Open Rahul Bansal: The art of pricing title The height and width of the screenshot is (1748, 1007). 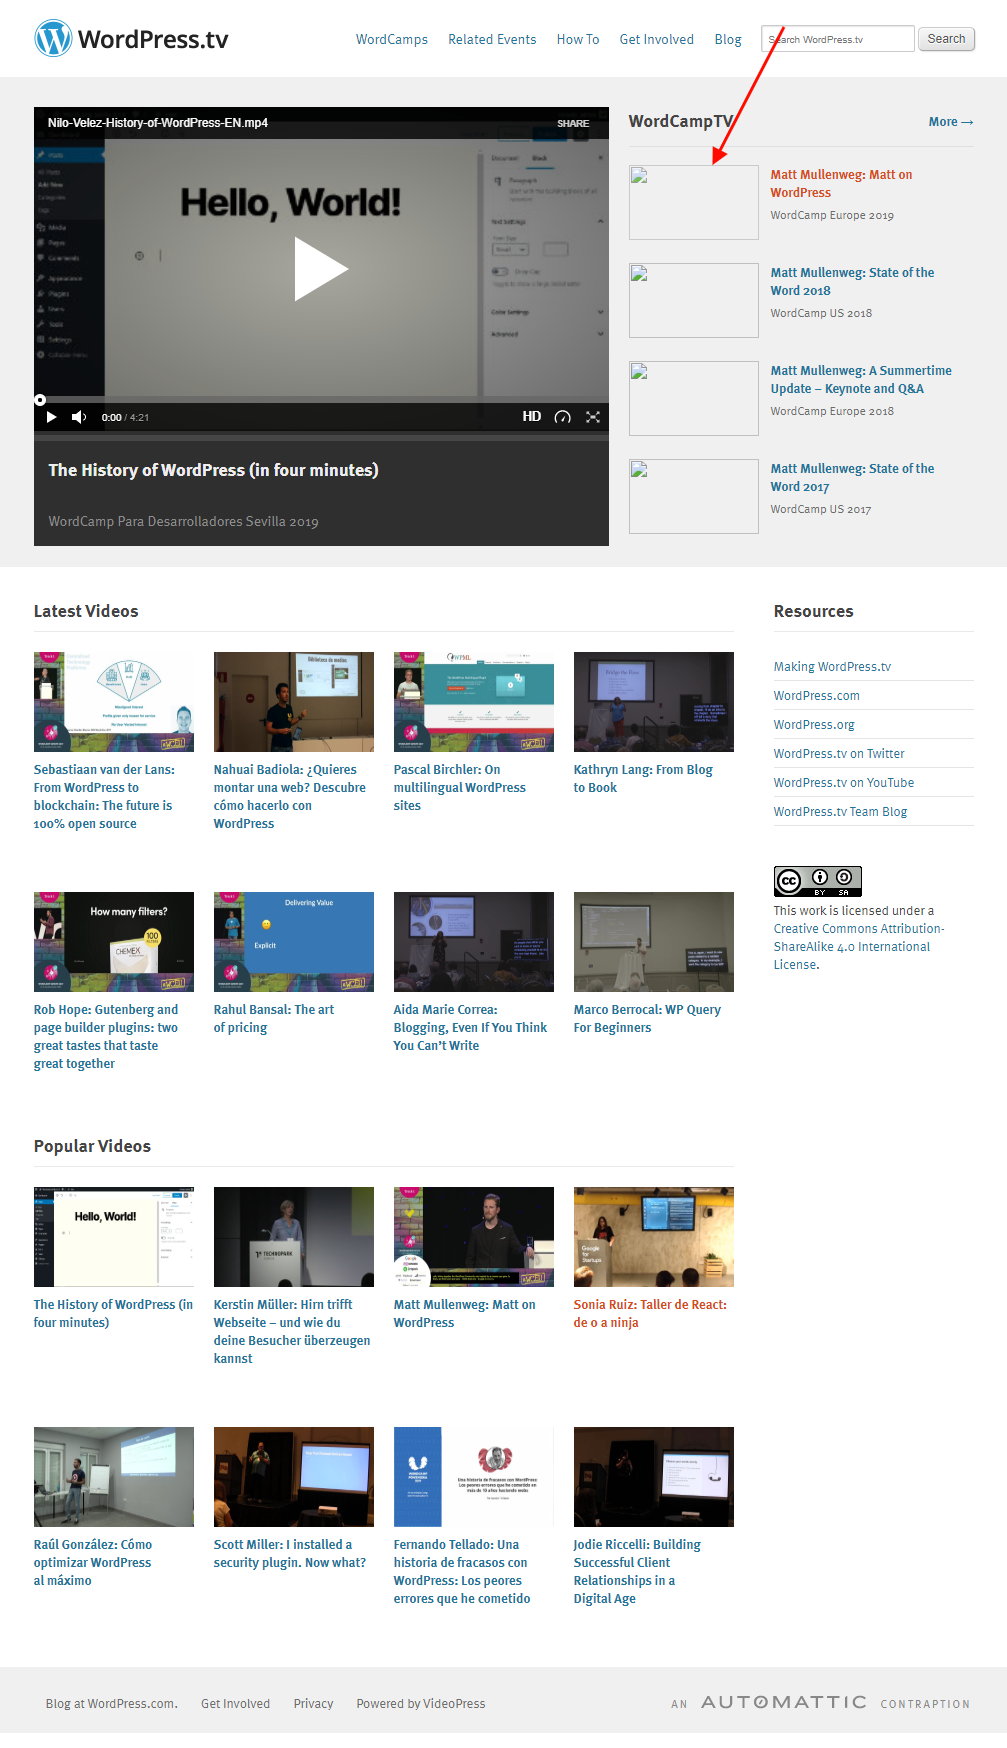(x=274, y=1019)
